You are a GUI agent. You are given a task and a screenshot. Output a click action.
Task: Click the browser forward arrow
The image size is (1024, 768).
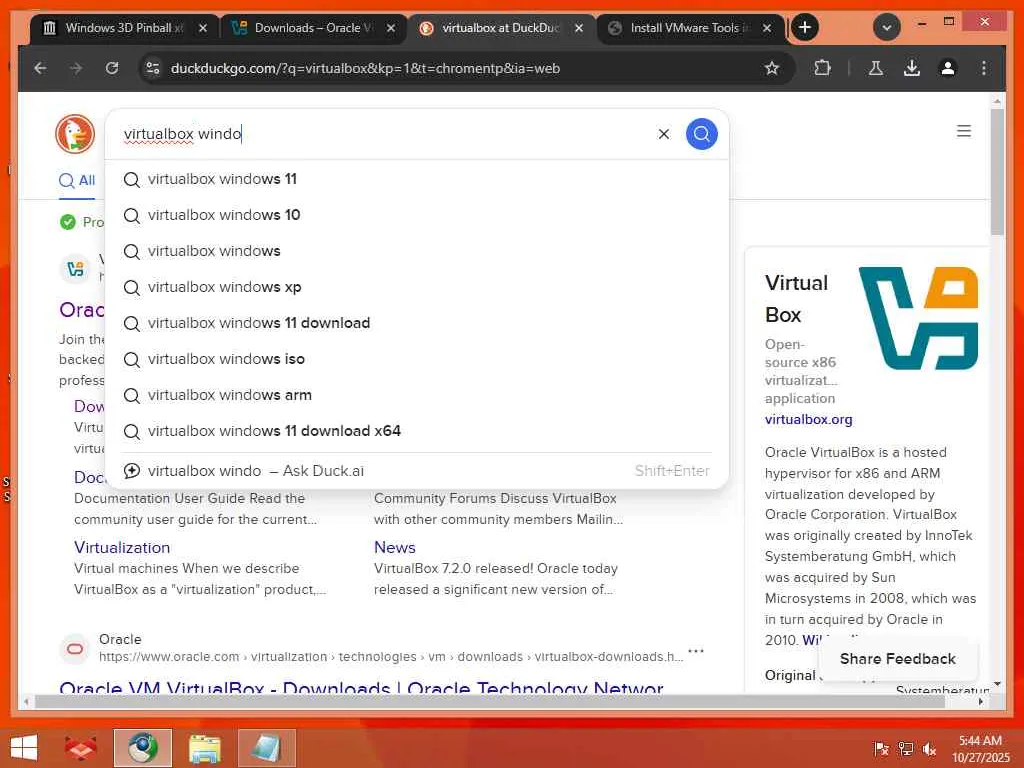point(76,68)
